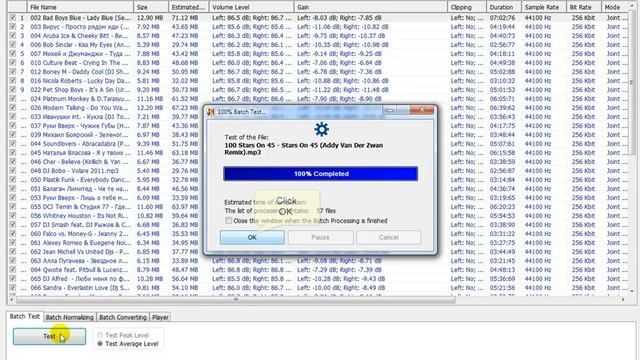
Task: Select file '065 DJ Alfred' row
Action: tap(80, 279)
